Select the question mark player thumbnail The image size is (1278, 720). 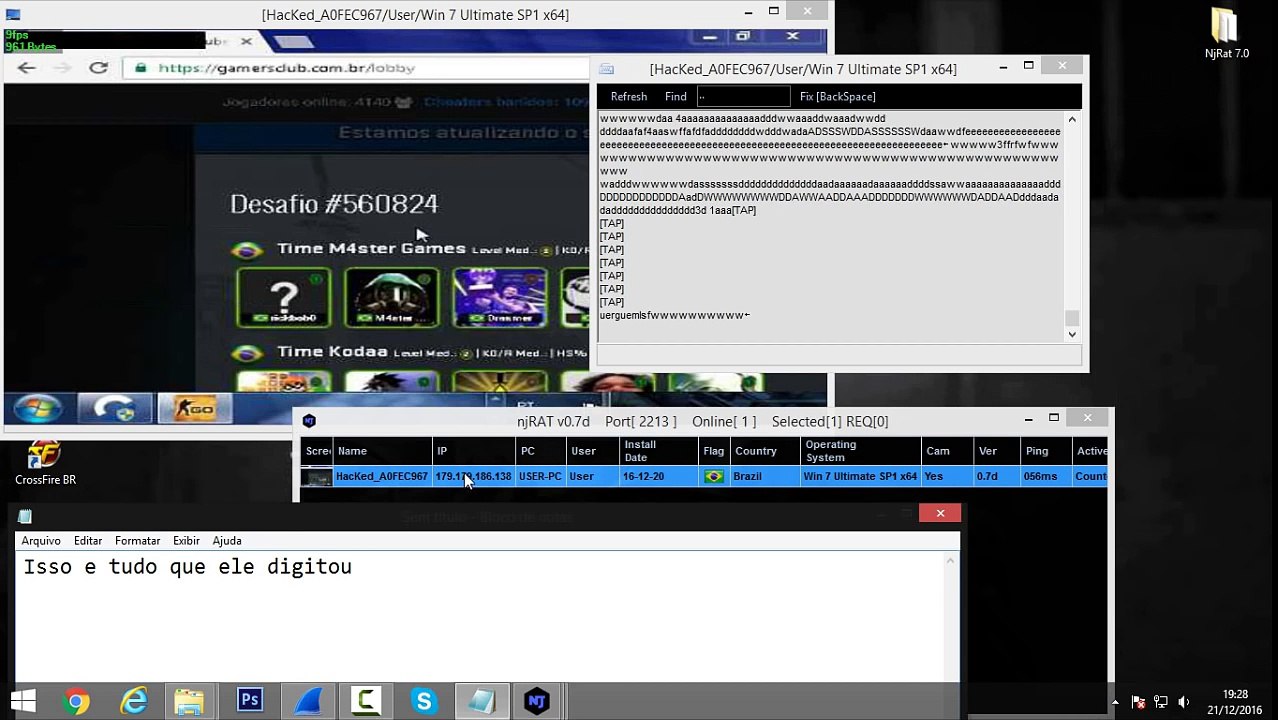pyautogui.click(x=284, y=297)
